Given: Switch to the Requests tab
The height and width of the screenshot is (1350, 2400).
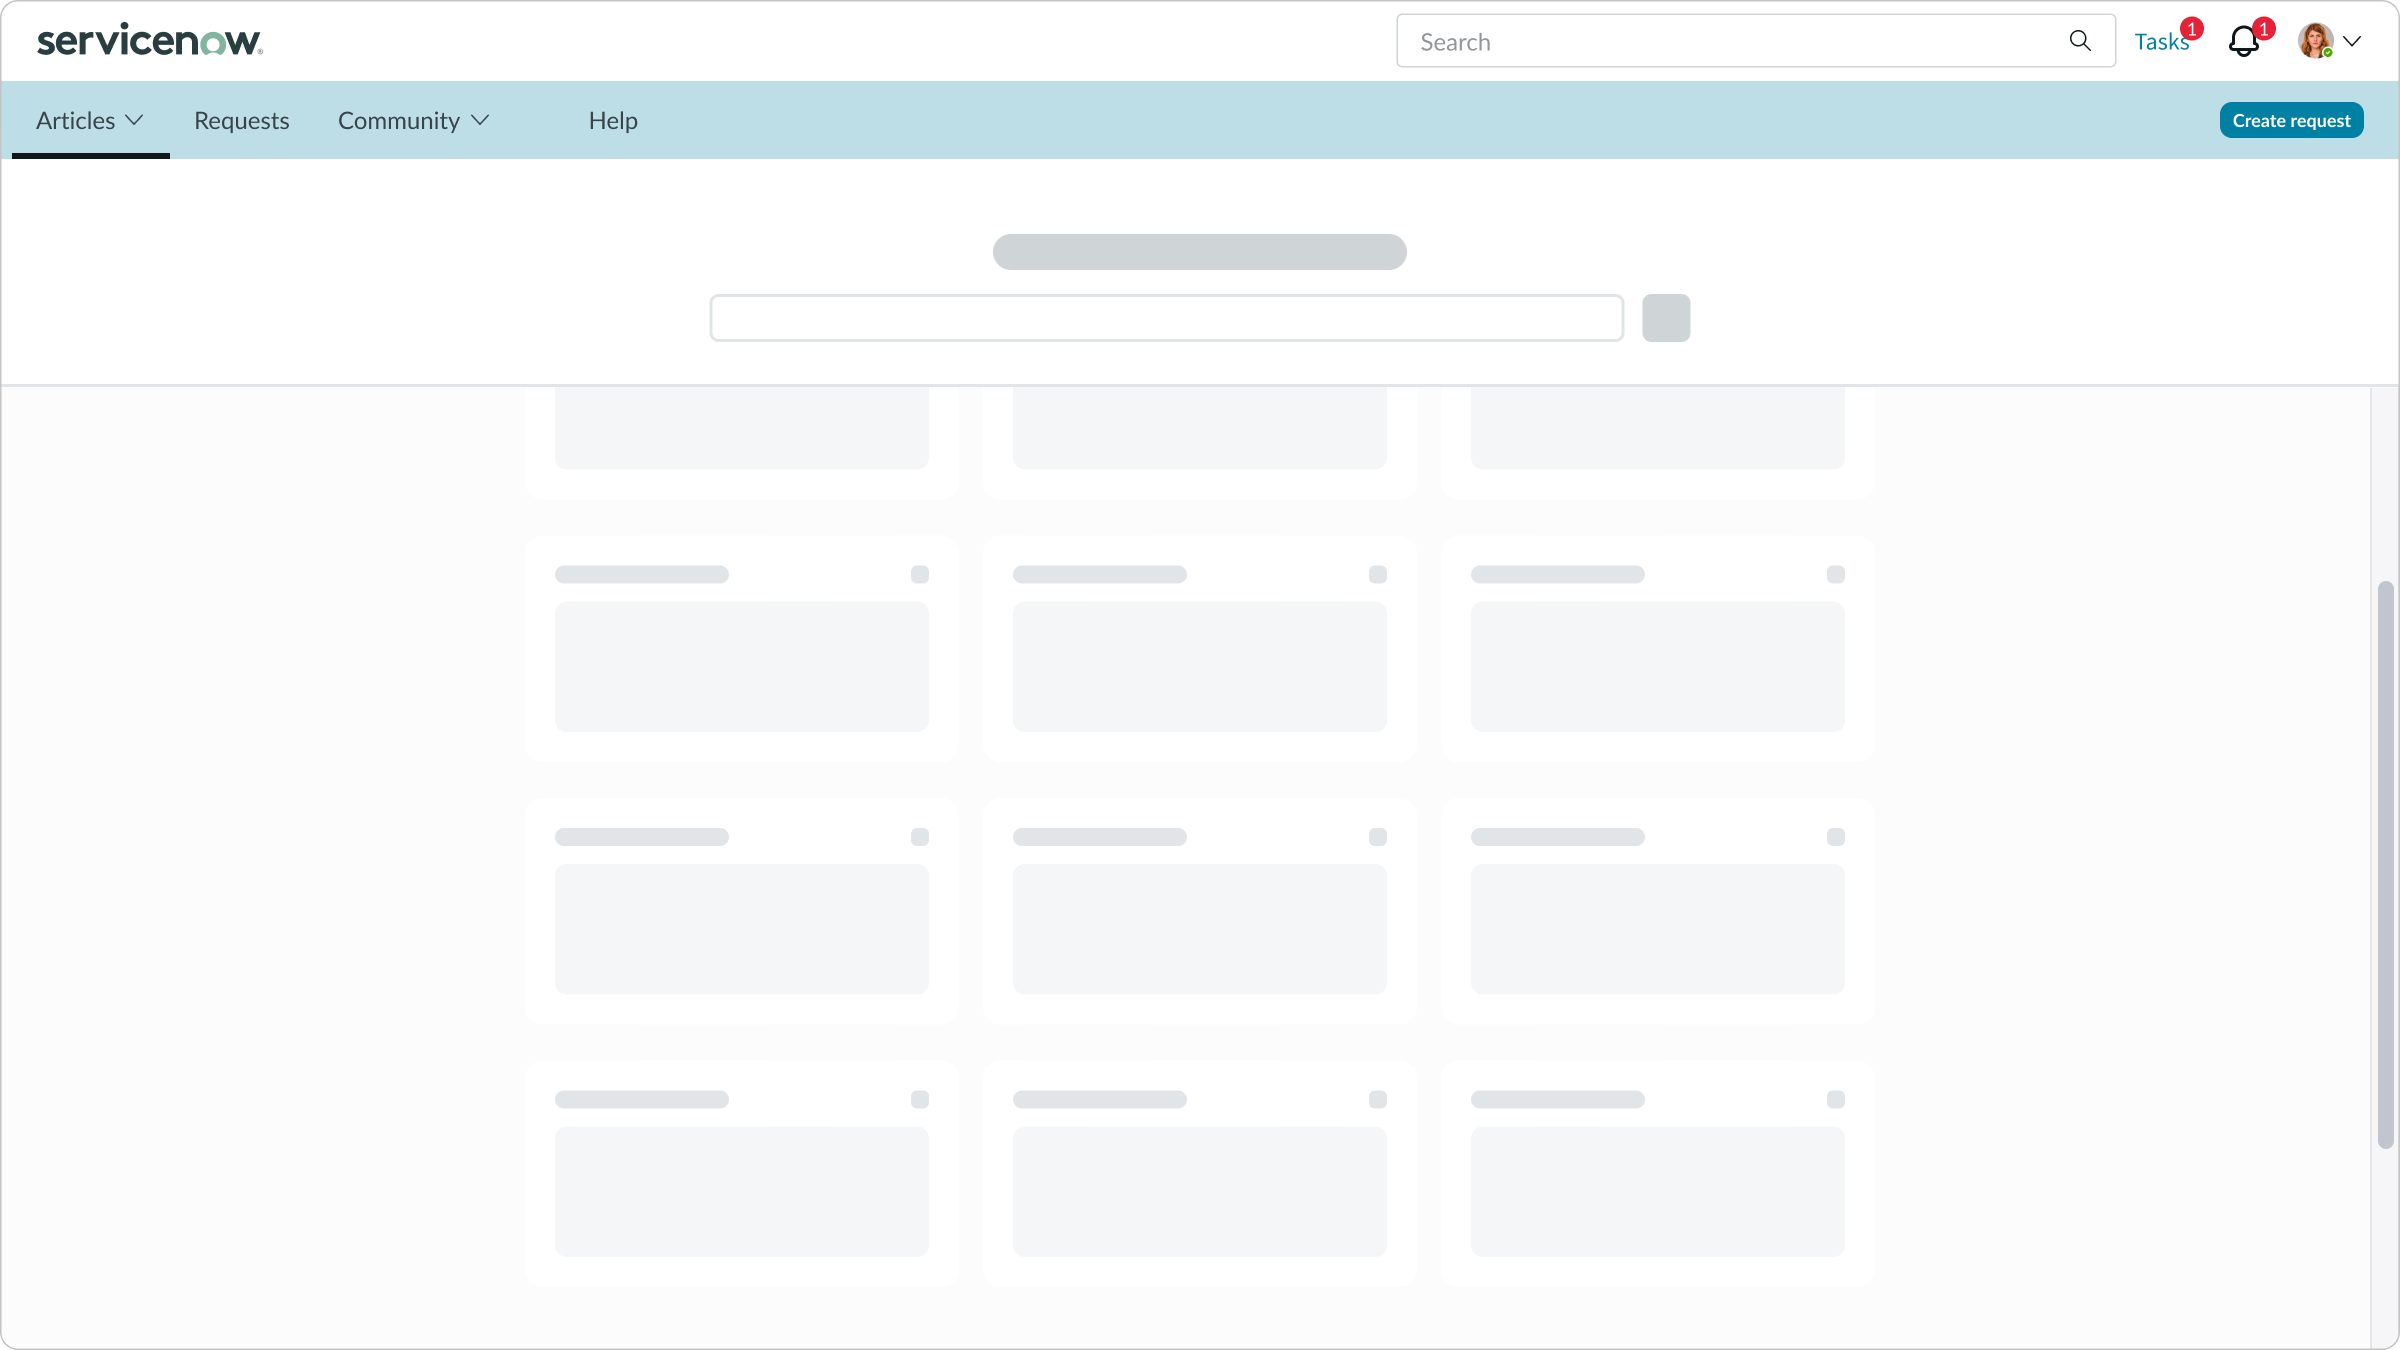Looking at the screenshot, I should pos(241,120).
